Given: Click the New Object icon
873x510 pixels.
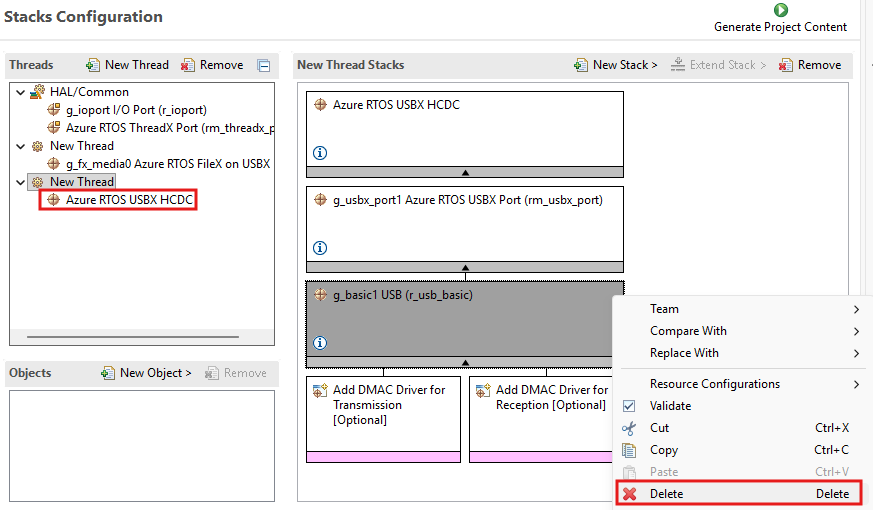Looking at the screenshot, I should (x=108, y=373).
